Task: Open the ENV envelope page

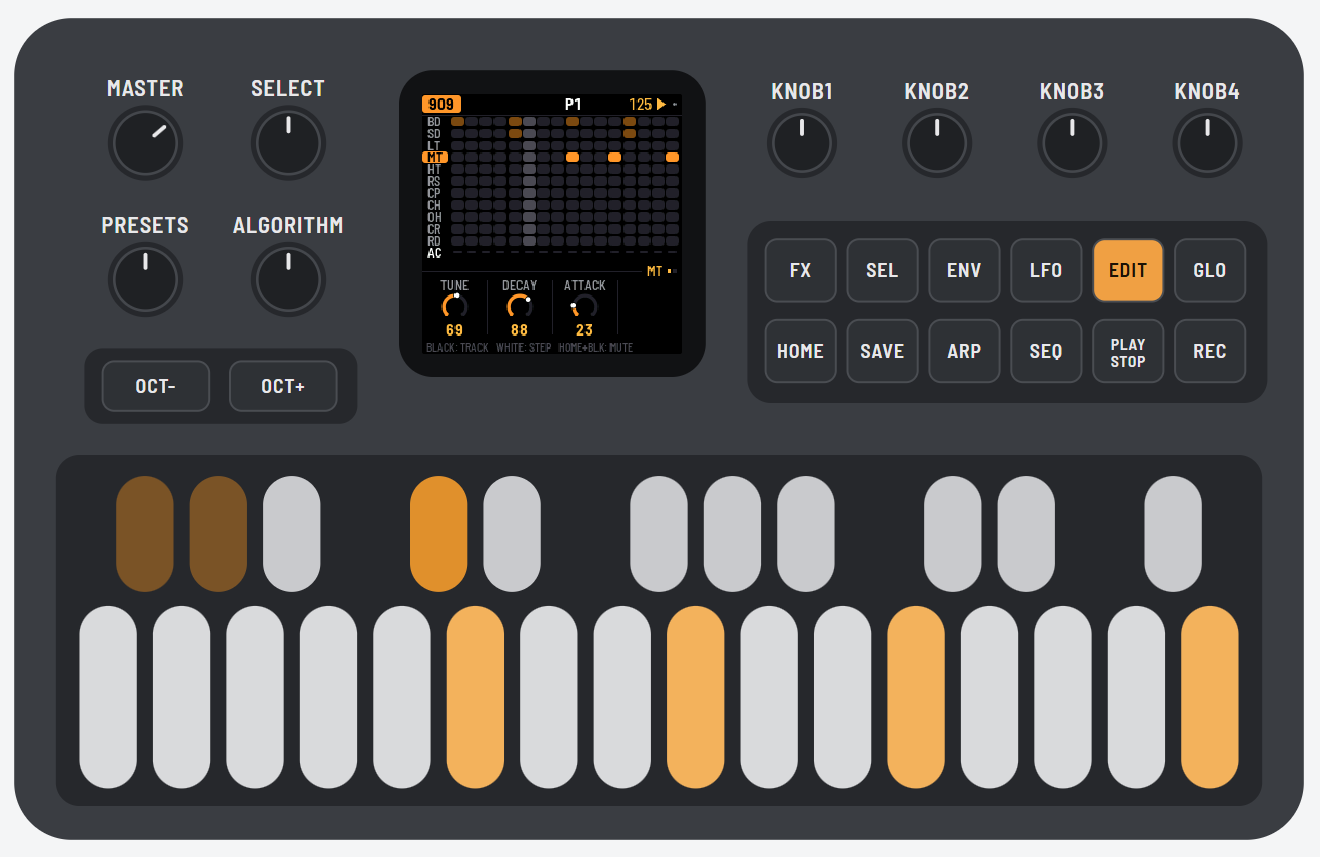Action: coord(964,270)
